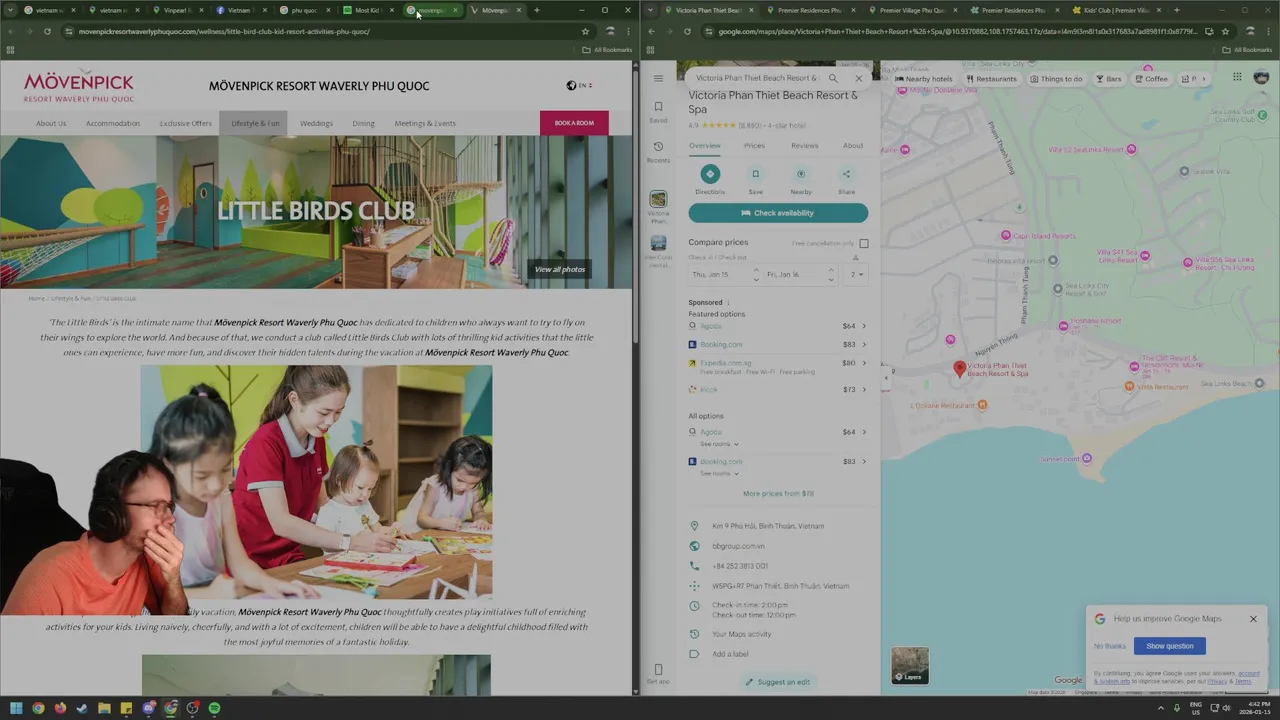Open the Sponsored info dots icon

[728, 302]
